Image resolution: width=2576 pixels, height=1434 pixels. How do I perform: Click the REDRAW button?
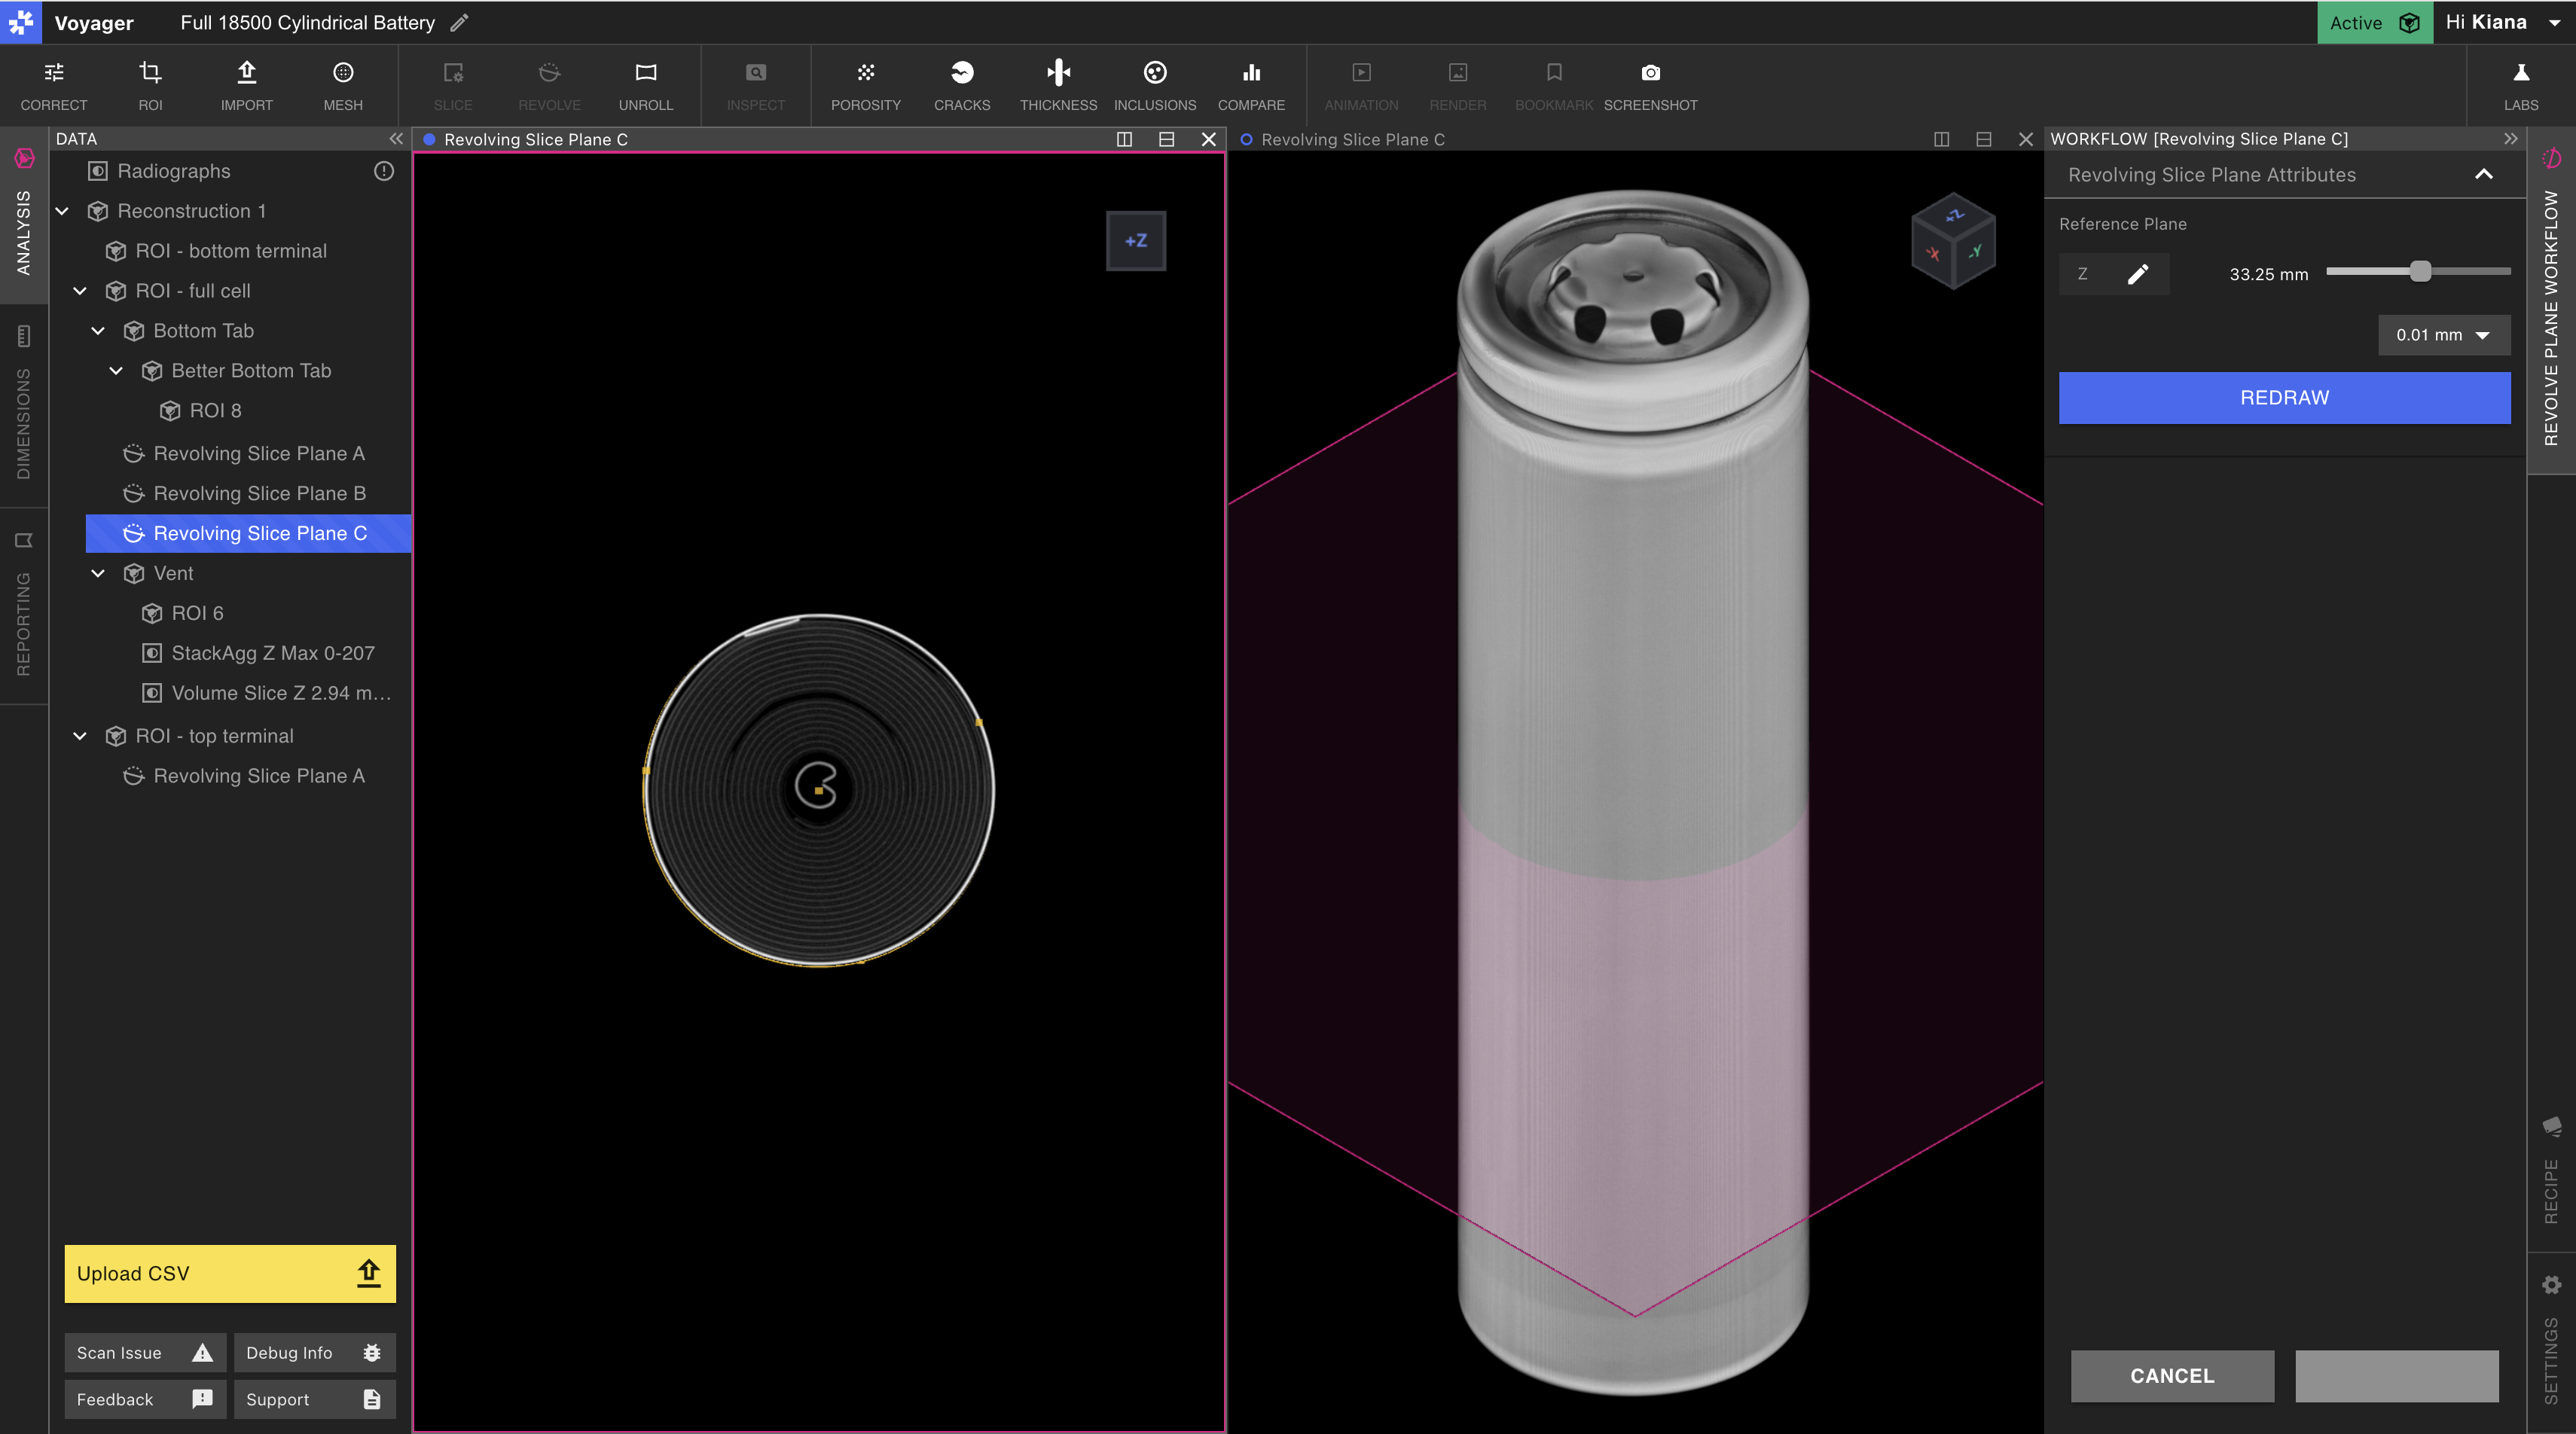(2284, 398)
